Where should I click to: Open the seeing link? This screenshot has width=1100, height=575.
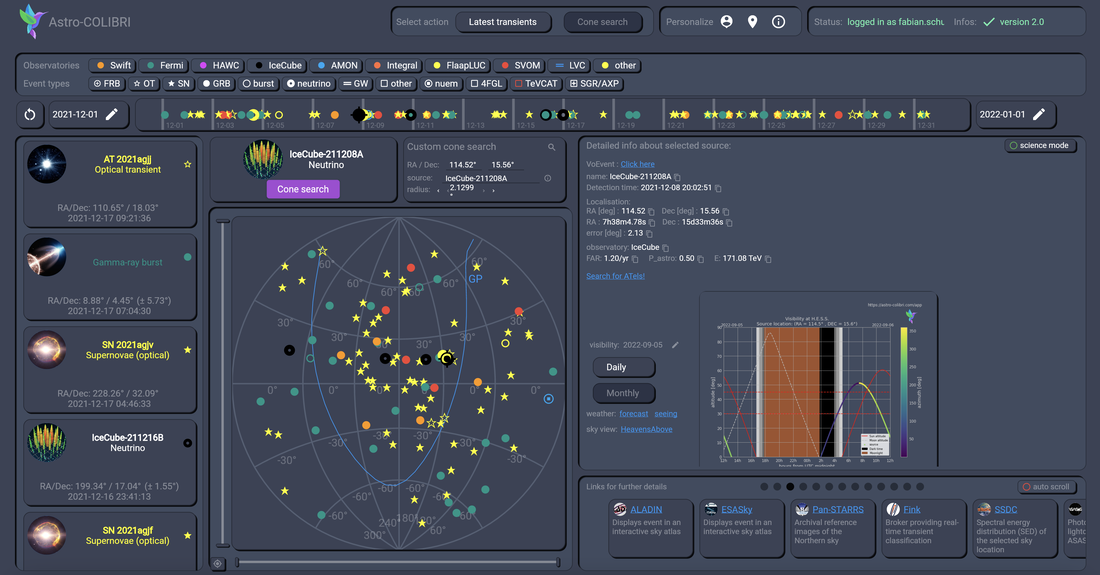tap(666, 414)
